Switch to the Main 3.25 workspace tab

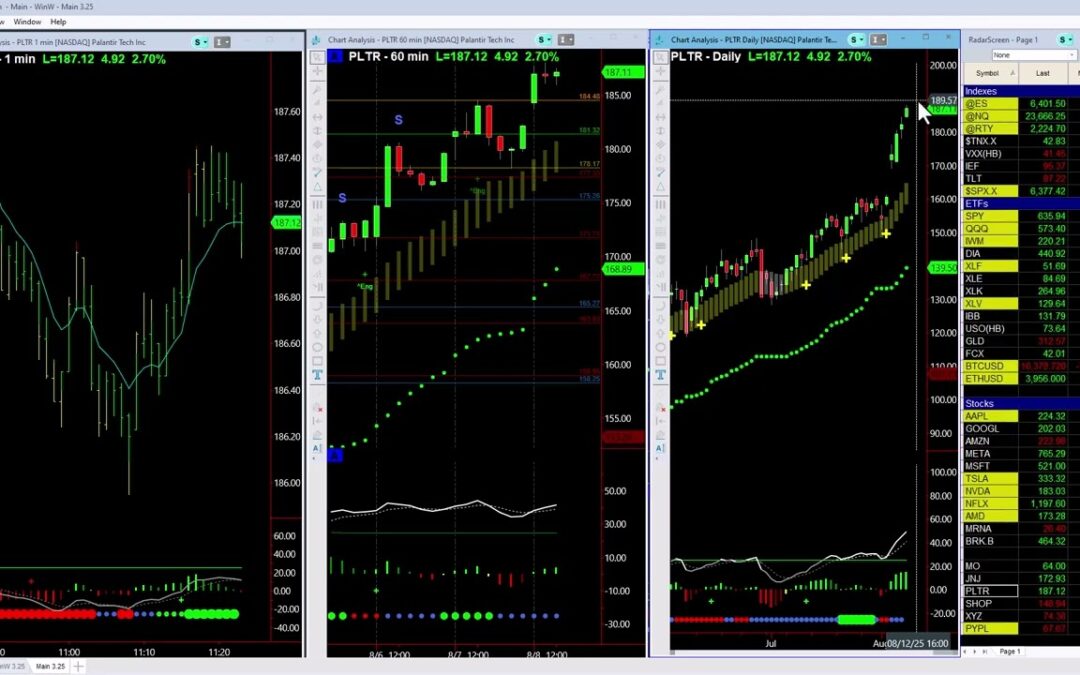50,666
